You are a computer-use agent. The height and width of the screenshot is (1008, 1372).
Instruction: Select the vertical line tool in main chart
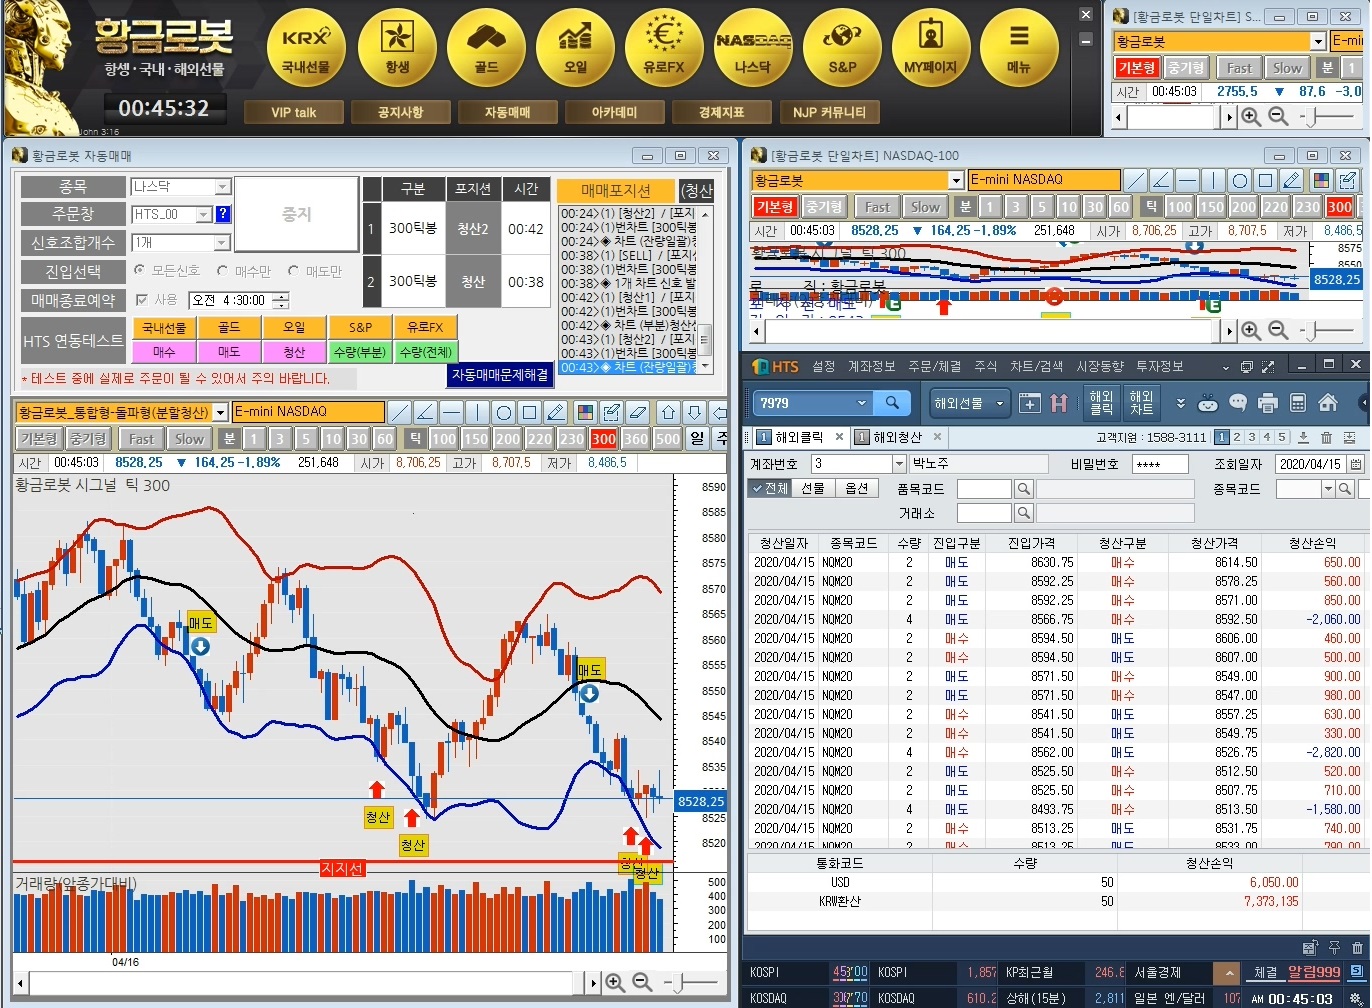(x=477, y=412)
